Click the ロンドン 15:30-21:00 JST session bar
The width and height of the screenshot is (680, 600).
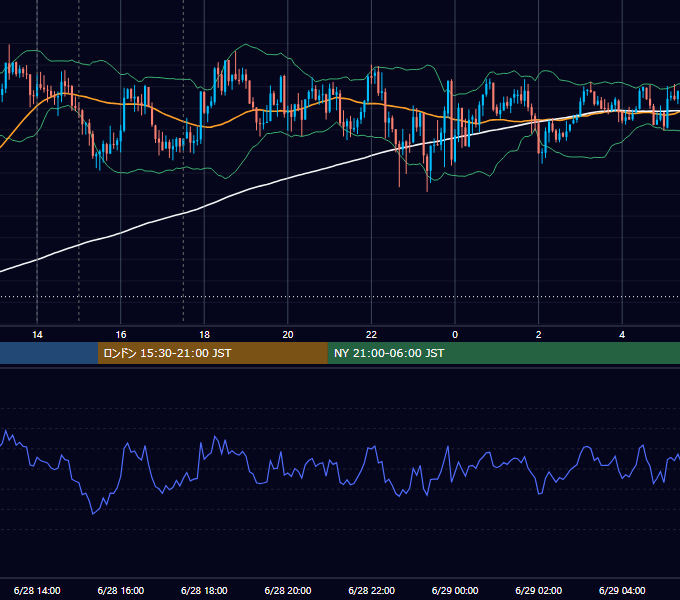[x=212, y=353]
